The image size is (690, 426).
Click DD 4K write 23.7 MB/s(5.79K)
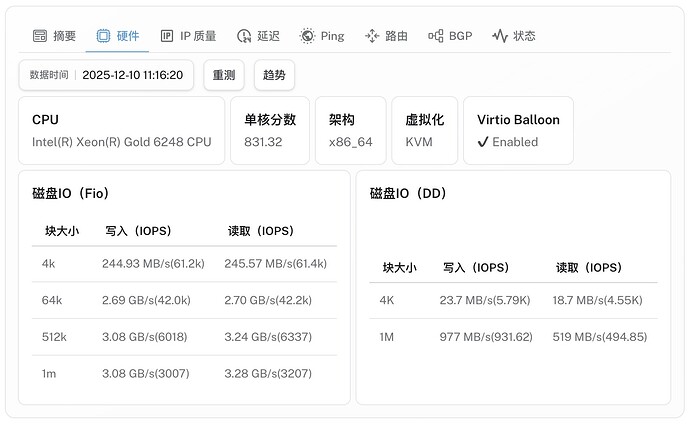484,300
